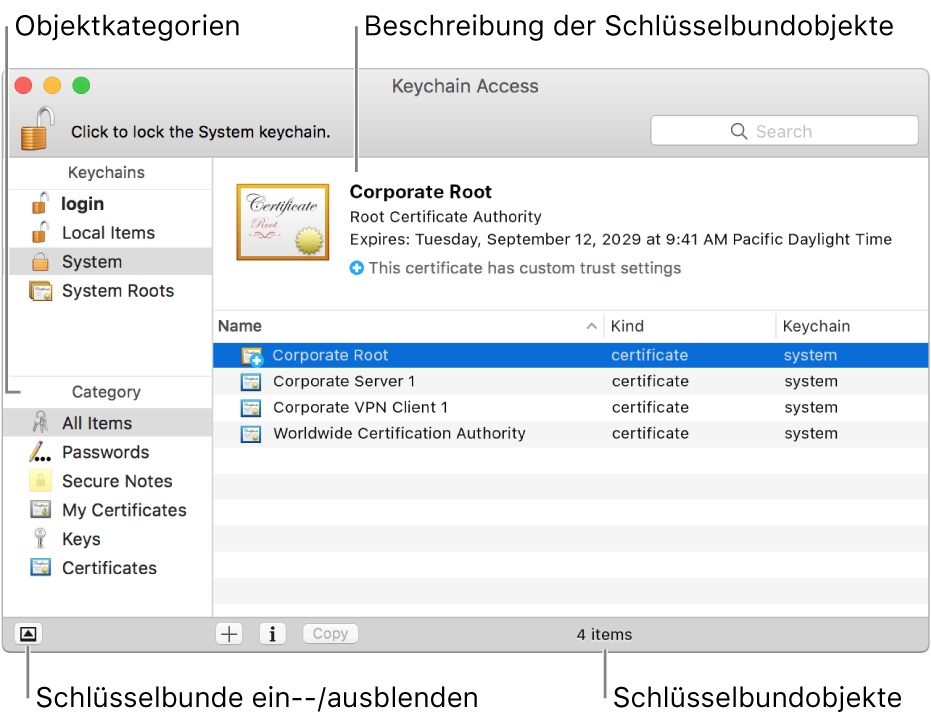The image size is (931, 721).
Task: Click the My Certificates icon
Action: pos(40,510)
